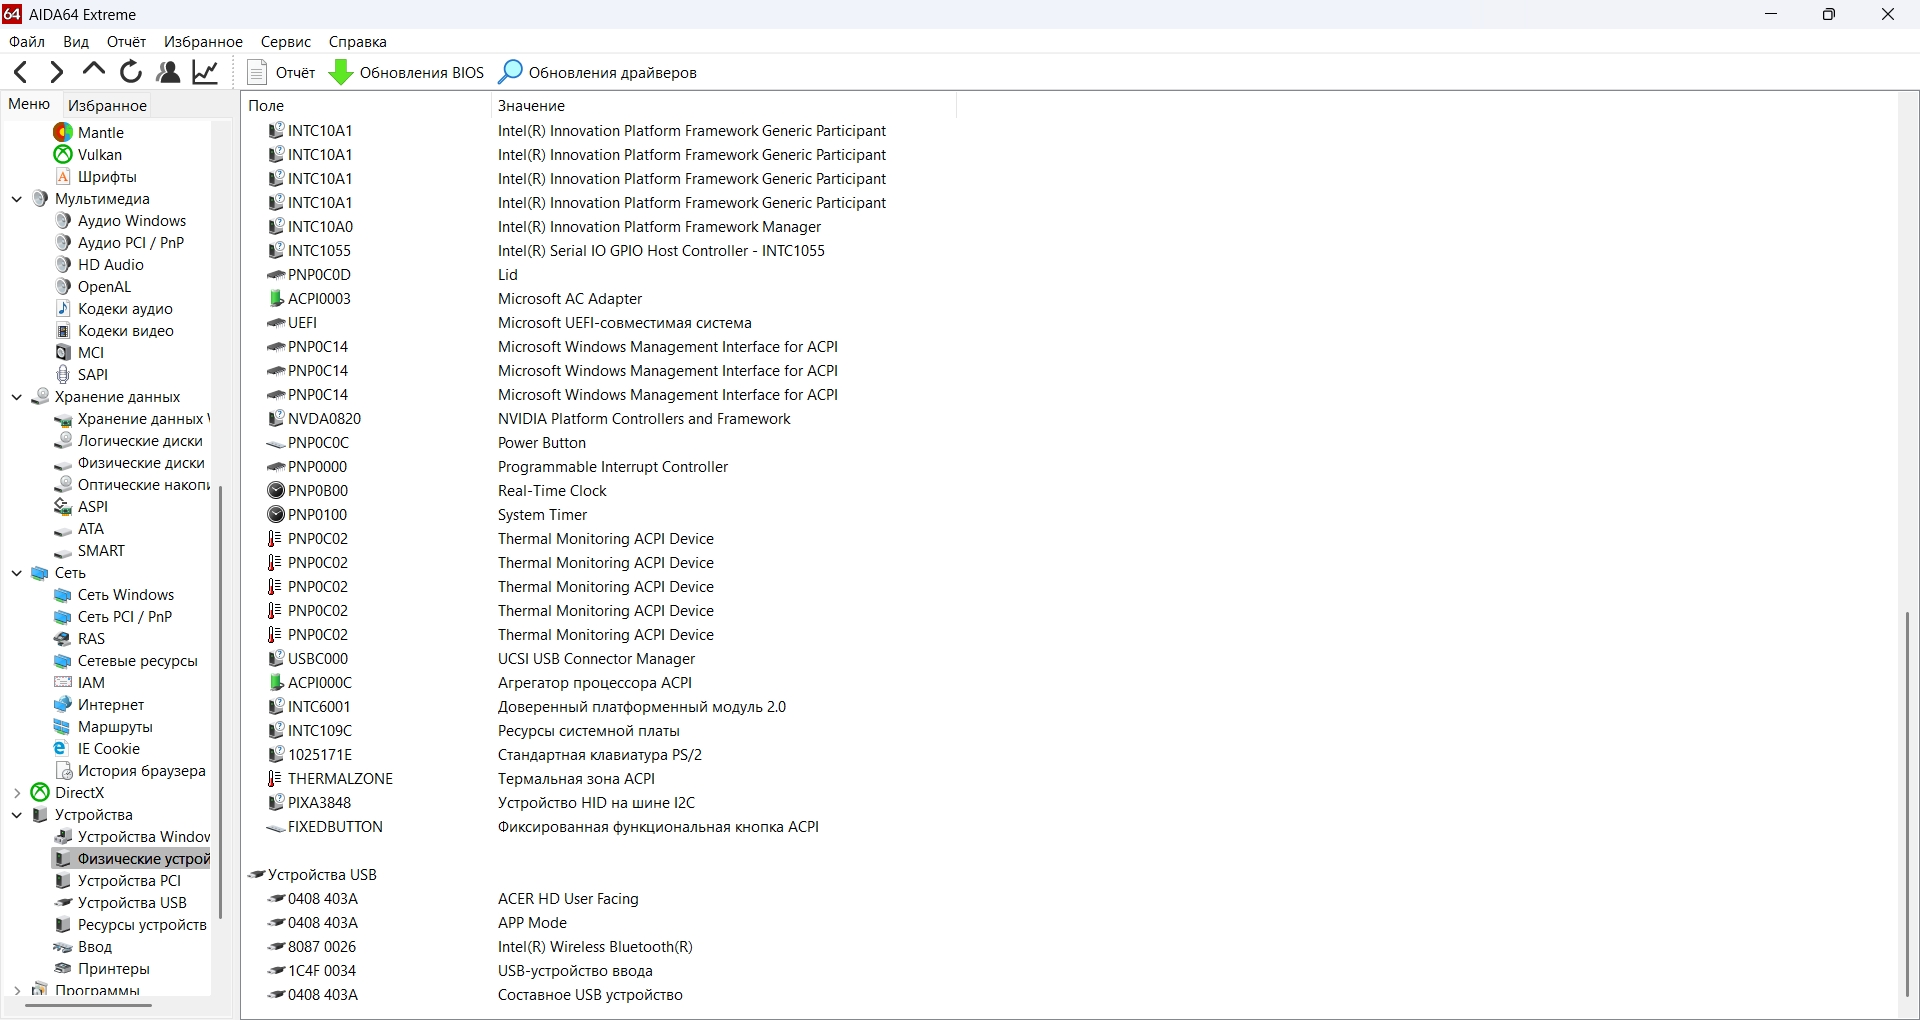Click the SAPI microphone icon
Image resolution: width=1920 pixels, height=1020 pixels.
pyautogui.click(x=63, y=374)
